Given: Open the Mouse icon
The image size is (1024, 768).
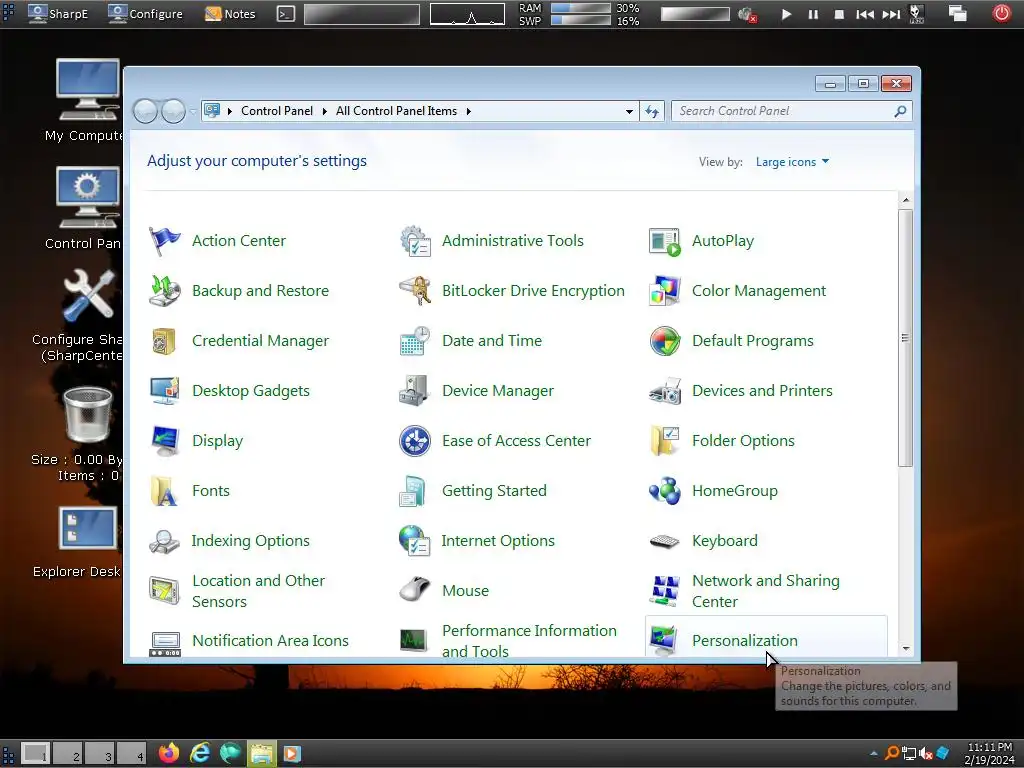Looking at the screenshot, I should coord(415,590).
